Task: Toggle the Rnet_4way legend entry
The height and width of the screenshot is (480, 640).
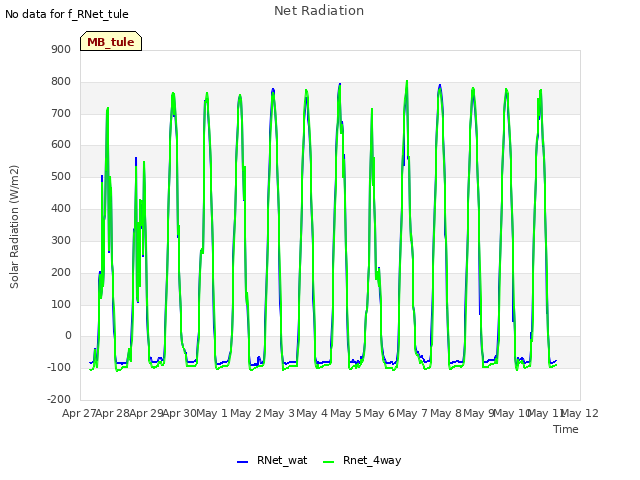Action: (362, 460)
